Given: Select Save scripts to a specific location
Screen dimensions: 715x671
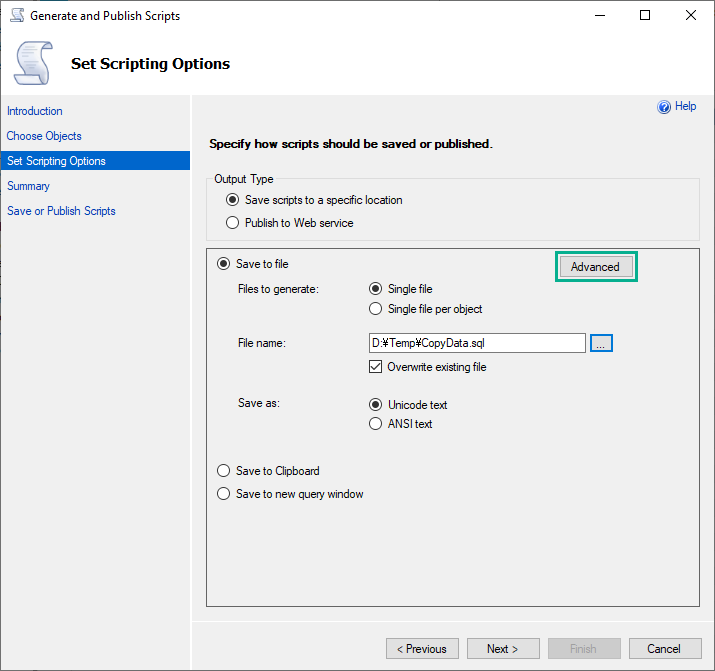Looking at the screenshot, I should [x=233, y=200].
